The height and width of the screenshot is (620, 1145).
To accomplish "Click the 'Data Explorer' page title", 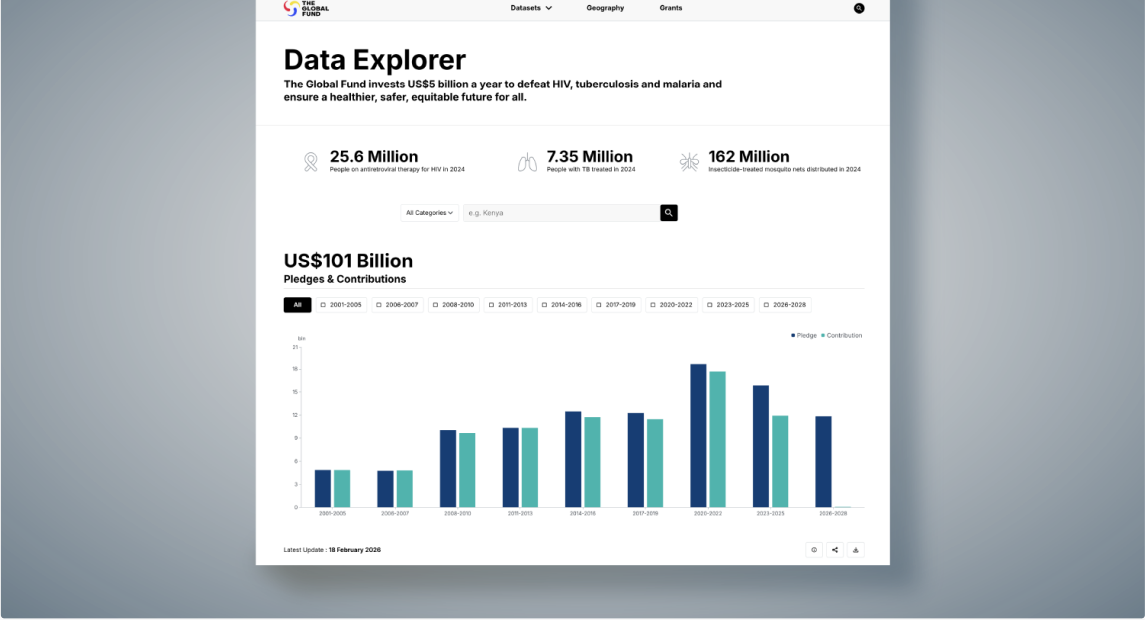I will (375, 60).
